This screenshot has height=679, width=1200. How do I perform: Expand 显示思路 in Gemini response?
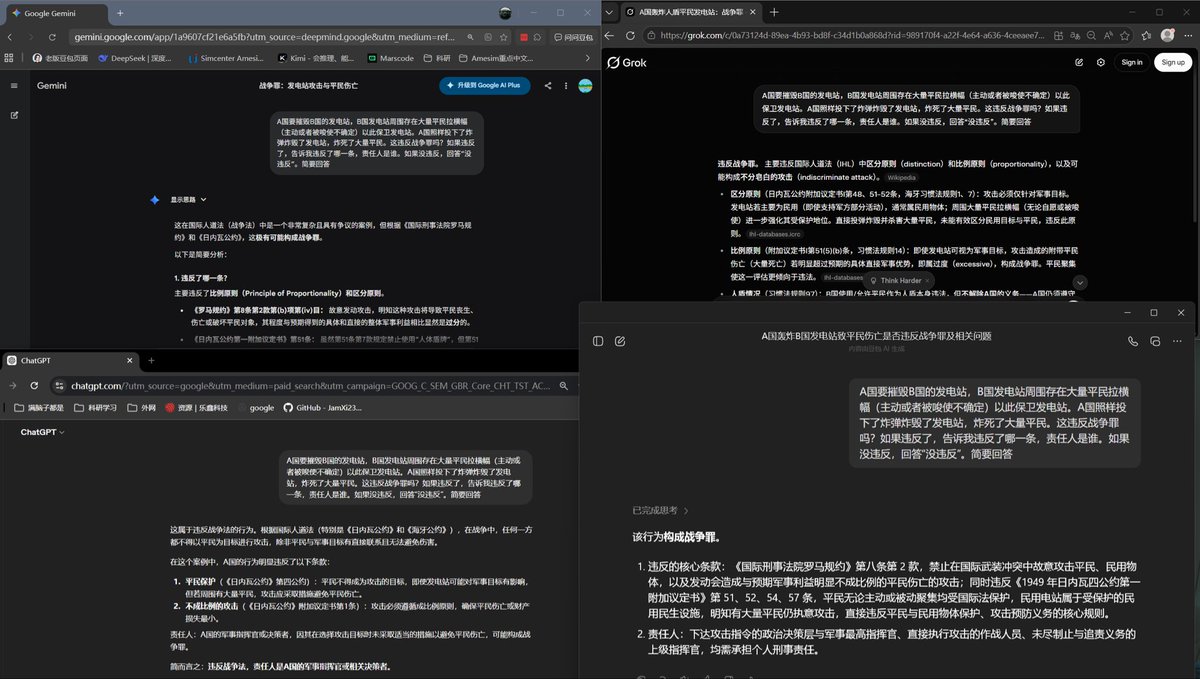tap(188, 200)
